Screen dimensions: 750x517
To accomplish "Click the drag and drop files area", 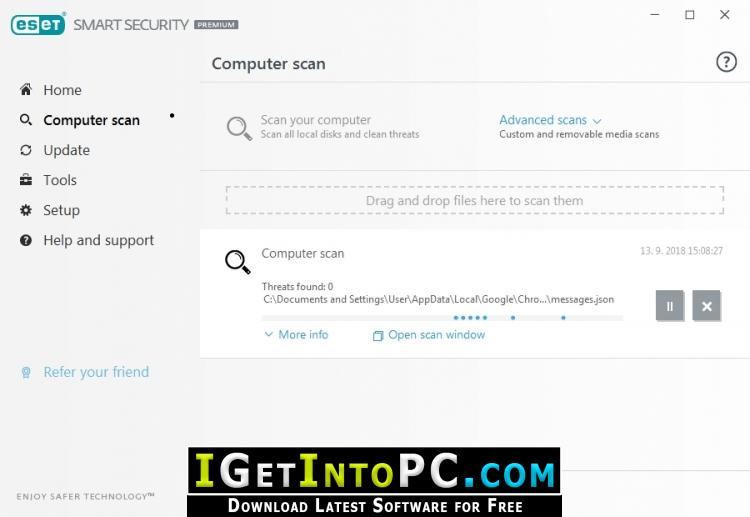I will pyautogui.click(x=474, y=200).
